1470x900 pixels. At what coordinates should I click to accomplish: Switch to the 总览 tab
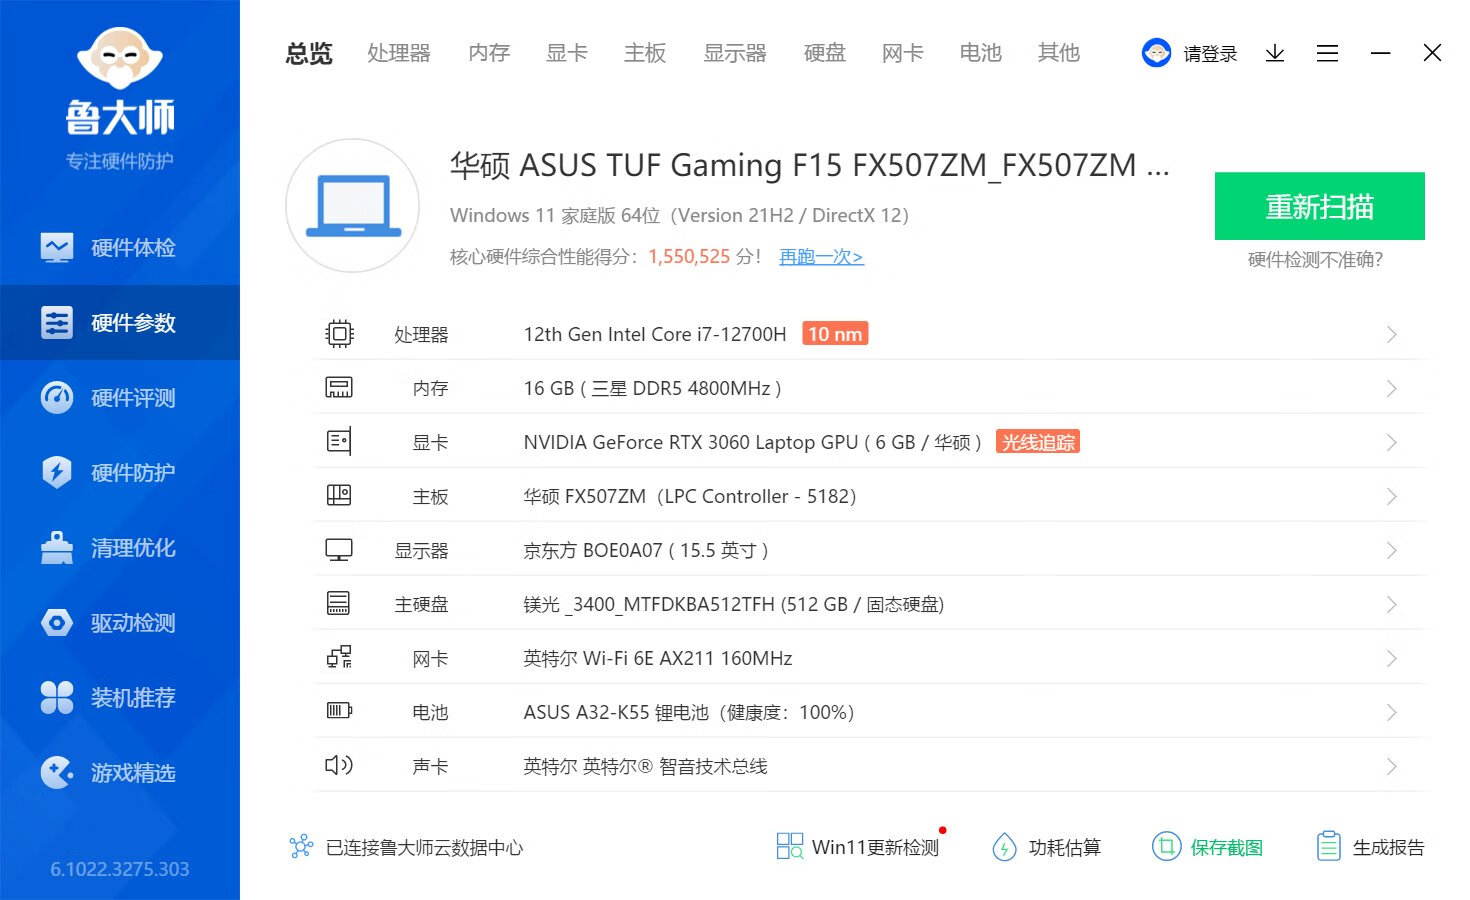coord(309,53)
